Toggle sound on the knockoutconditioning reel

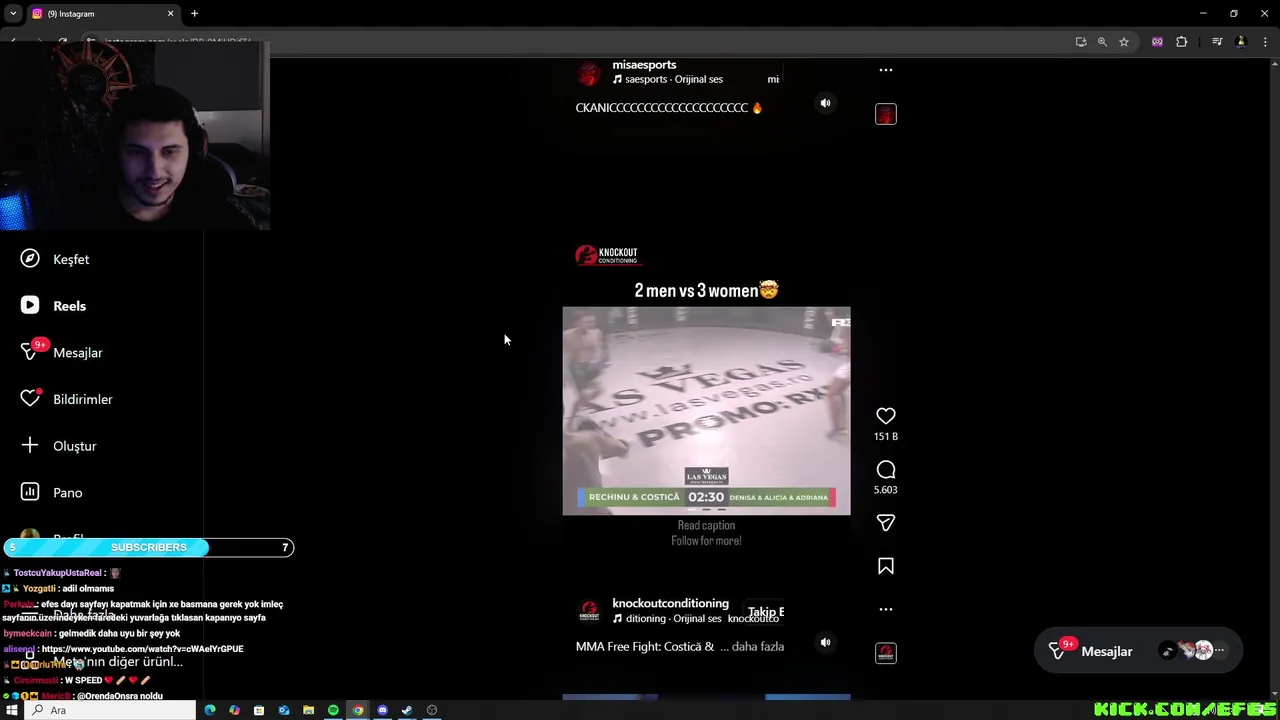825,643
